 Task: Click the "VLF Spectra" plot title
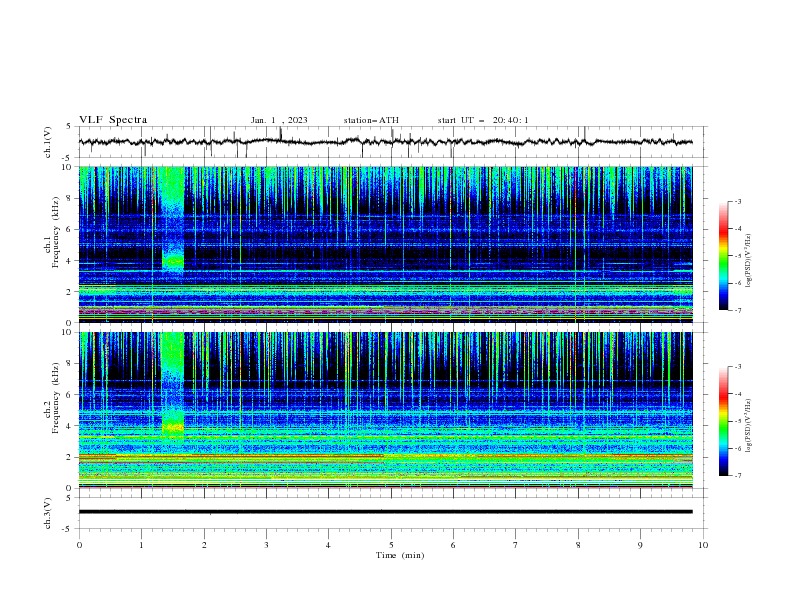tap(113, 120)
